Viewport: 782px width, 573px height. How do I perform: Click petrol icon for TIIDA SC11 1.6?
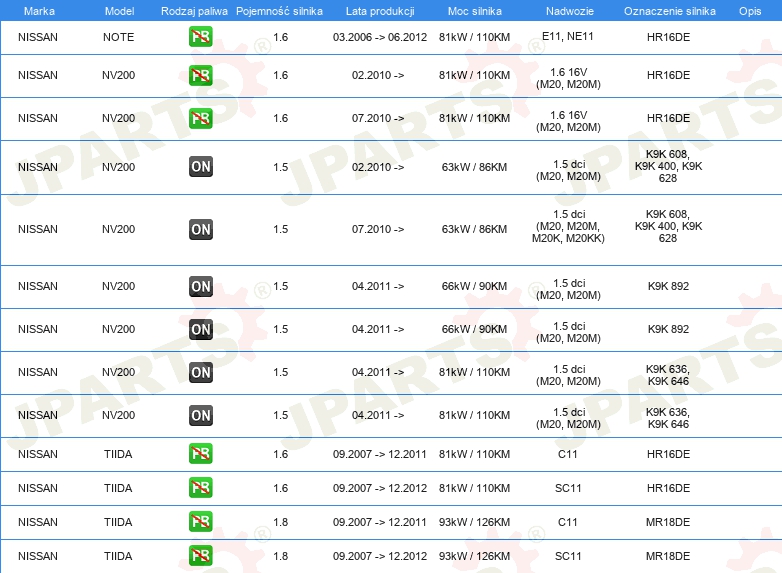tap(200, 488)
